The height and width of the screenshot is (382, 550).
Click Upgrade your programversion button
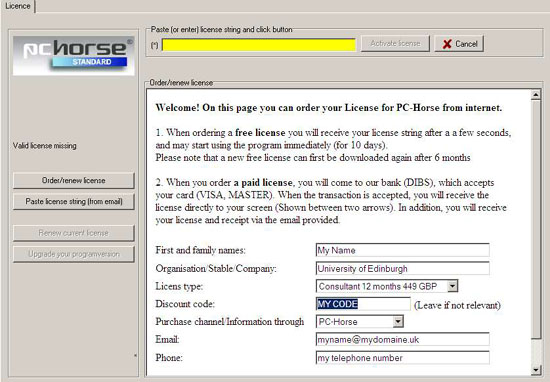[x=74, y=254]
